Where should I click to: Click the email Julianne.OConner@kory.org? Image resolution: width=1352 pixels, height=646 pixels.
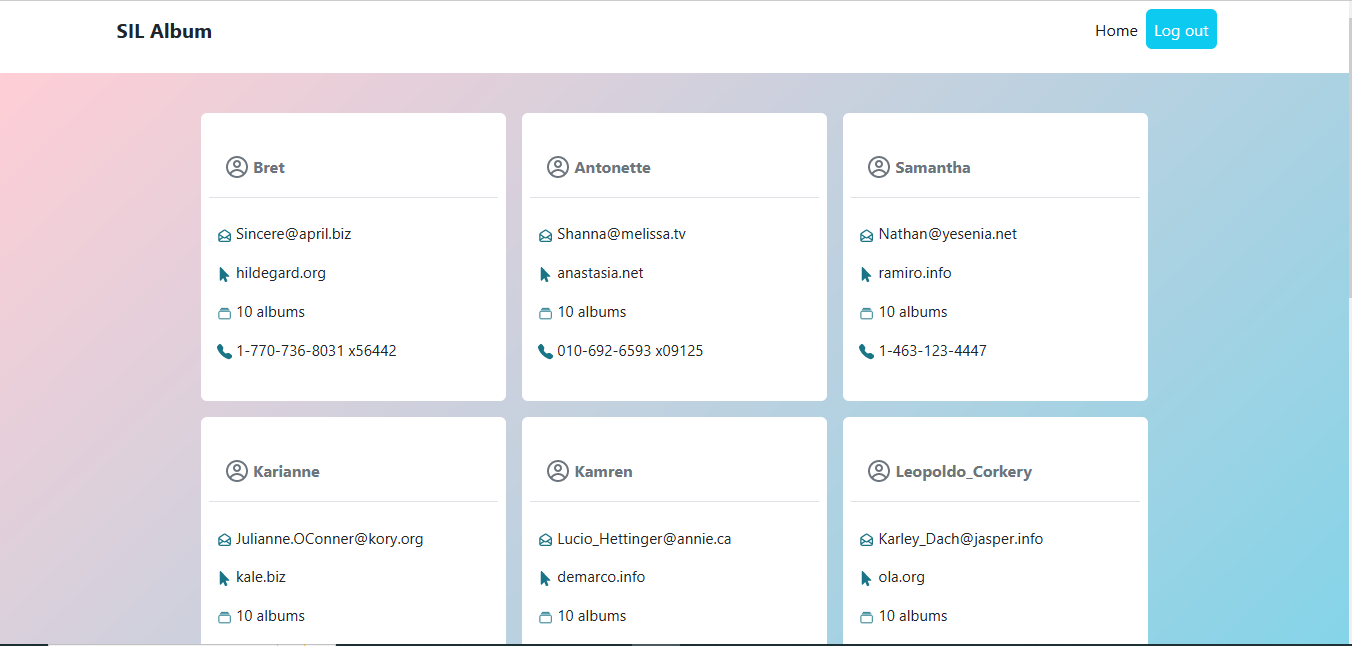(330, 538)
